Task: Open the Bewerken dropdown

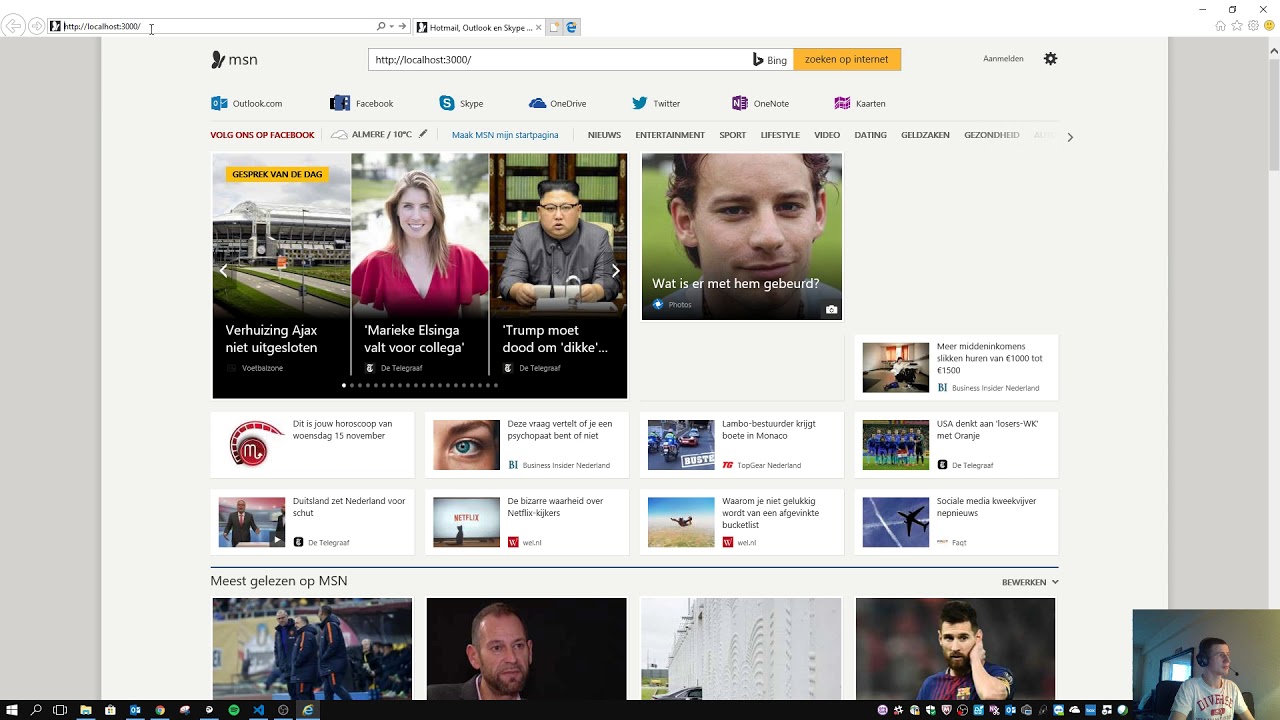Action: coord(1030,582)
